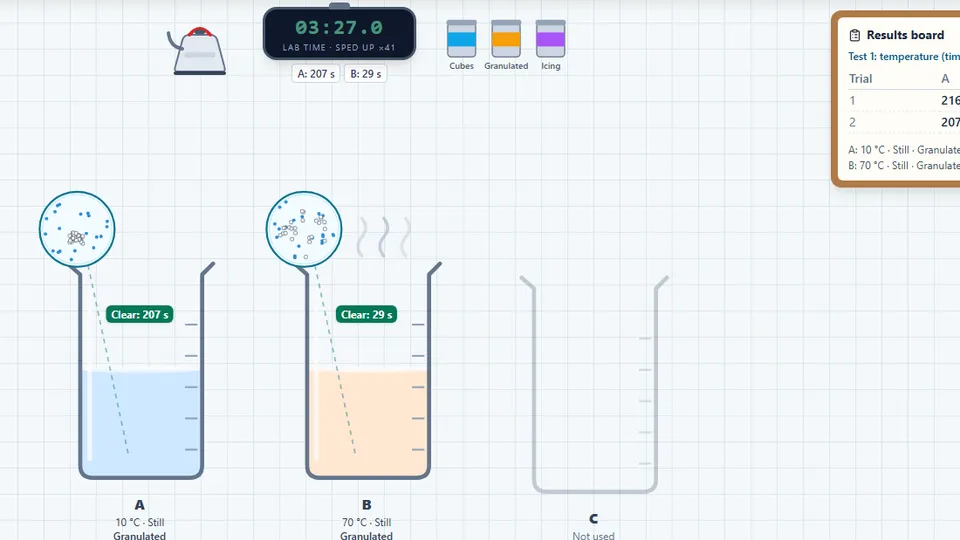Click trial 2 row in results table
The width and height of the screenshot is (960, 540).
tap(904, 122)
